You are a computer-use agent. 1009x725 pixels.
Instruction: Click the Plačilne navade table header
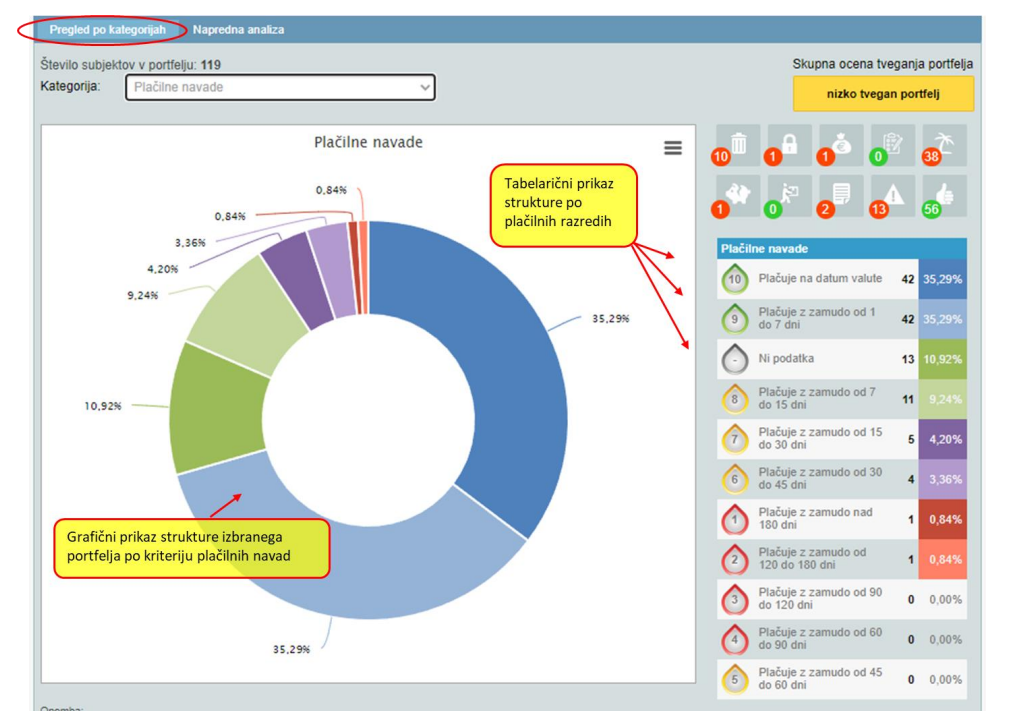pos(842,248)
